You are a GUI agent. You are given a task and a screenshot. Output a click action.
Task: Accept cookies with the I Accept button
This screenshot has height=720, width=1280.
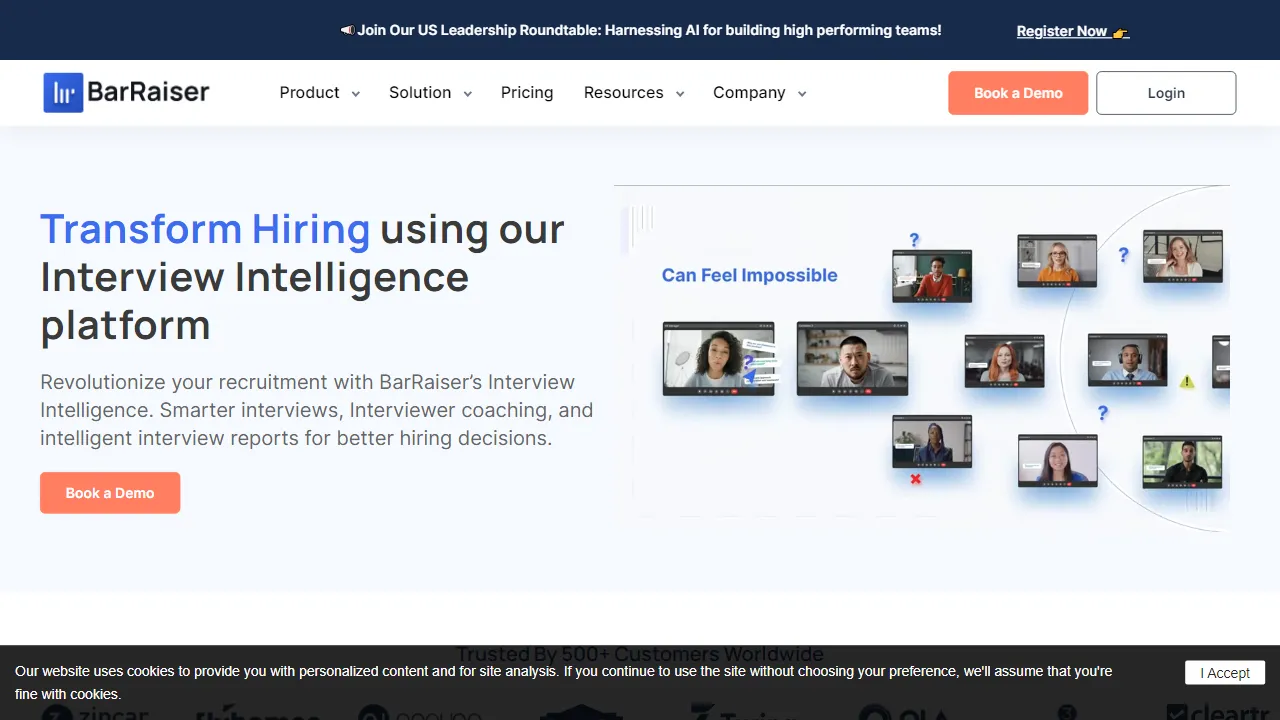point(1225,673)
